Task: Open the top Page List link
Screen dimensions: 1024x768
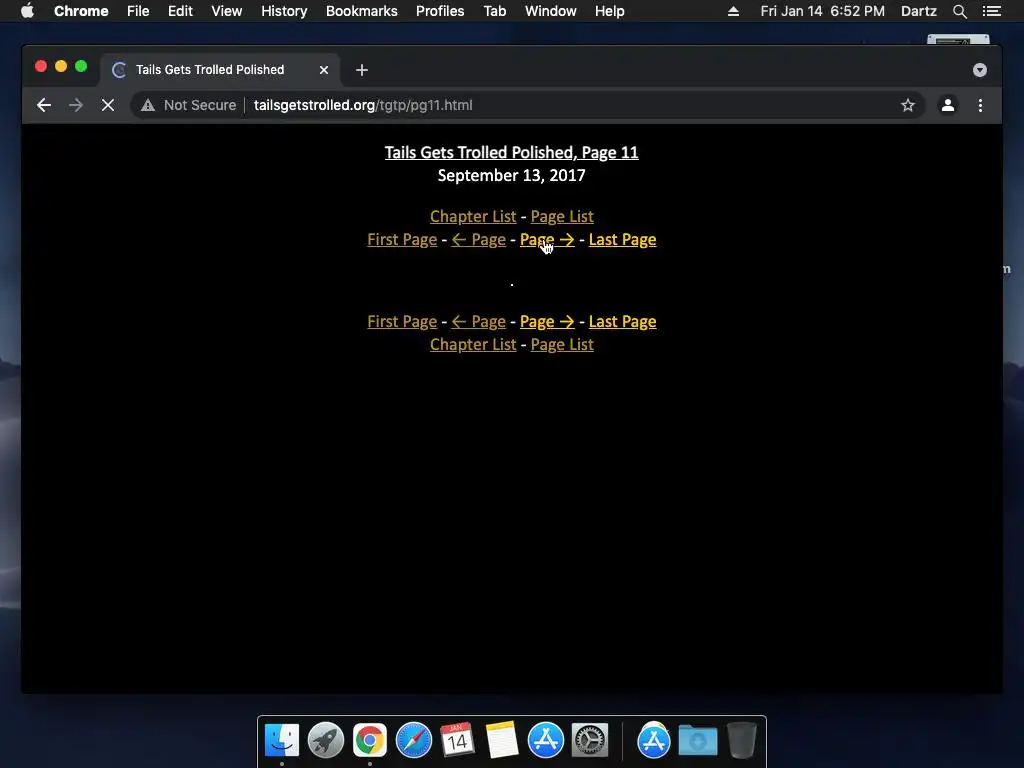Action: click(562, 216)
